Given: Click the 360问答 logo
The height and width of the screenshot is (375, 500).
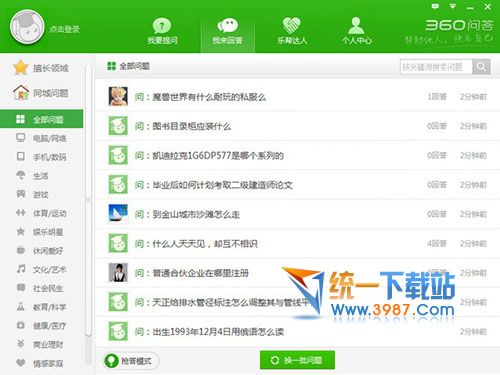Looking at the screenshot, I should click(x=459, y=25).
